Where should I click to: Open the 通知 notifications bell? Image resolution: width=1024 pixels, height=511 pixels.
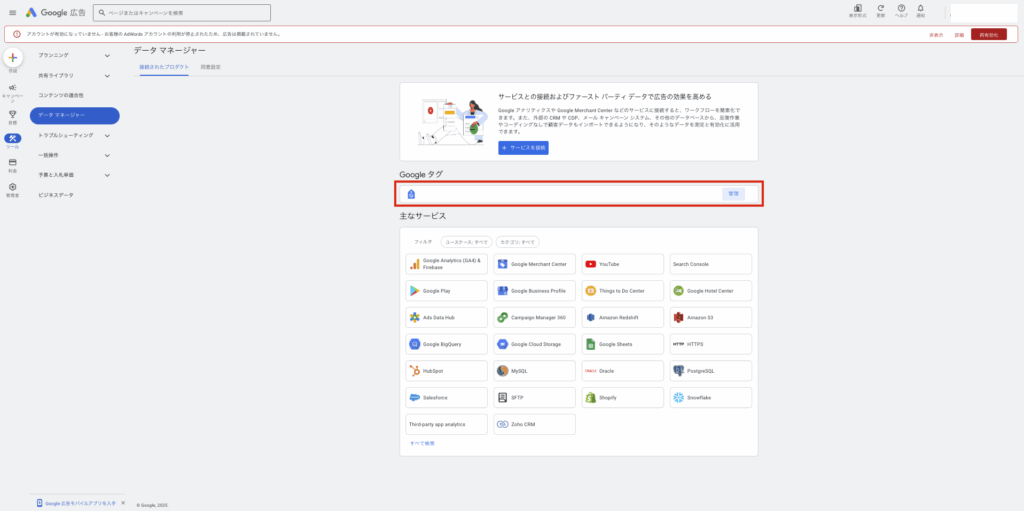pyautogui.click(x=920, y=10)
